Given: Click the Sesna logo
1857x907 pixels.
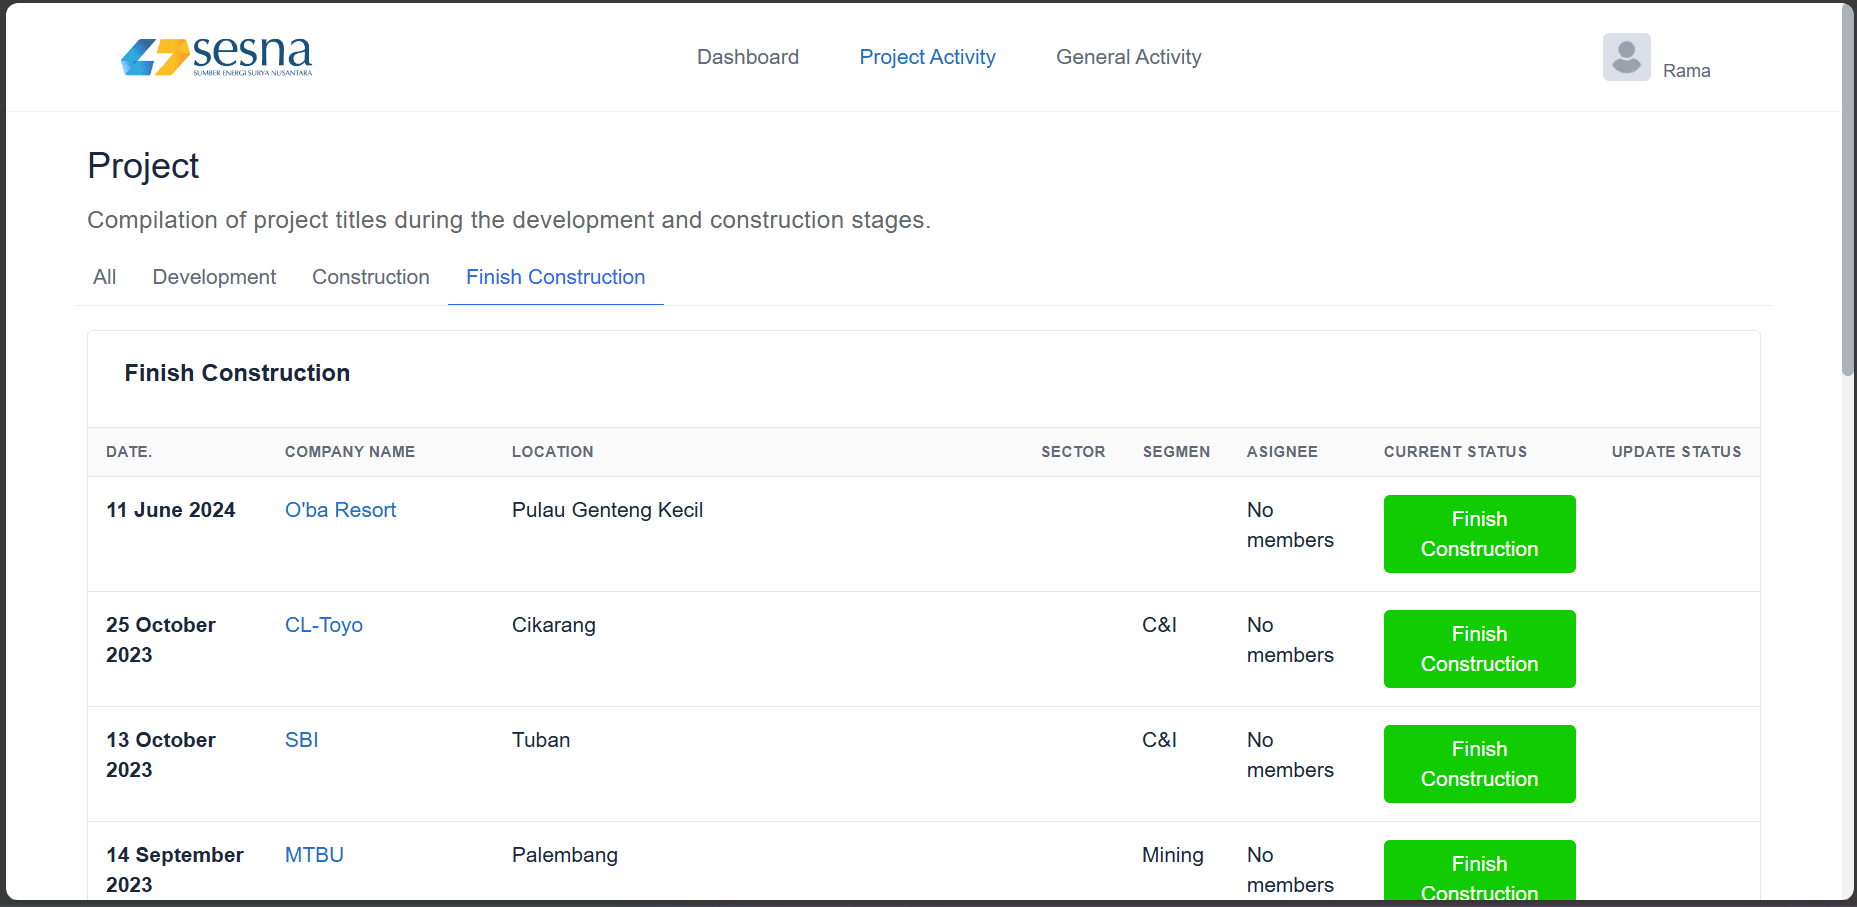Looking at the screenshot, I should click(x=216, y=56).
